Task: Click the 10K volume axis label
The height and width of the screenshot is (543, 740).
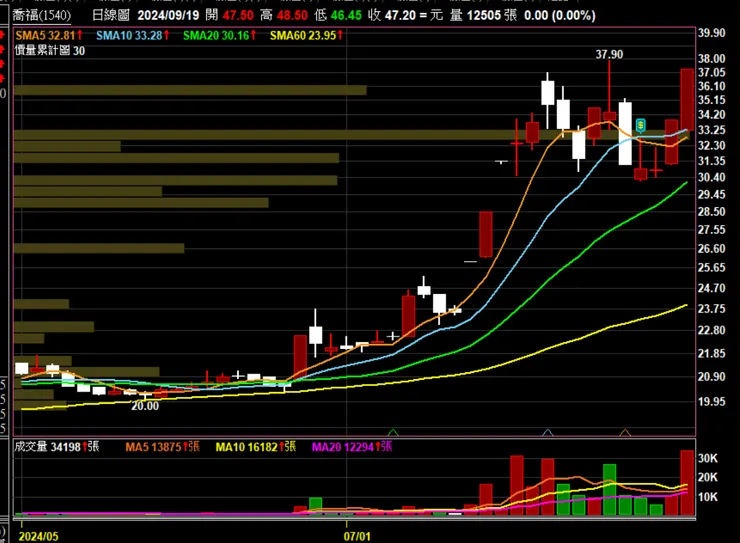Action: (707, 497)
